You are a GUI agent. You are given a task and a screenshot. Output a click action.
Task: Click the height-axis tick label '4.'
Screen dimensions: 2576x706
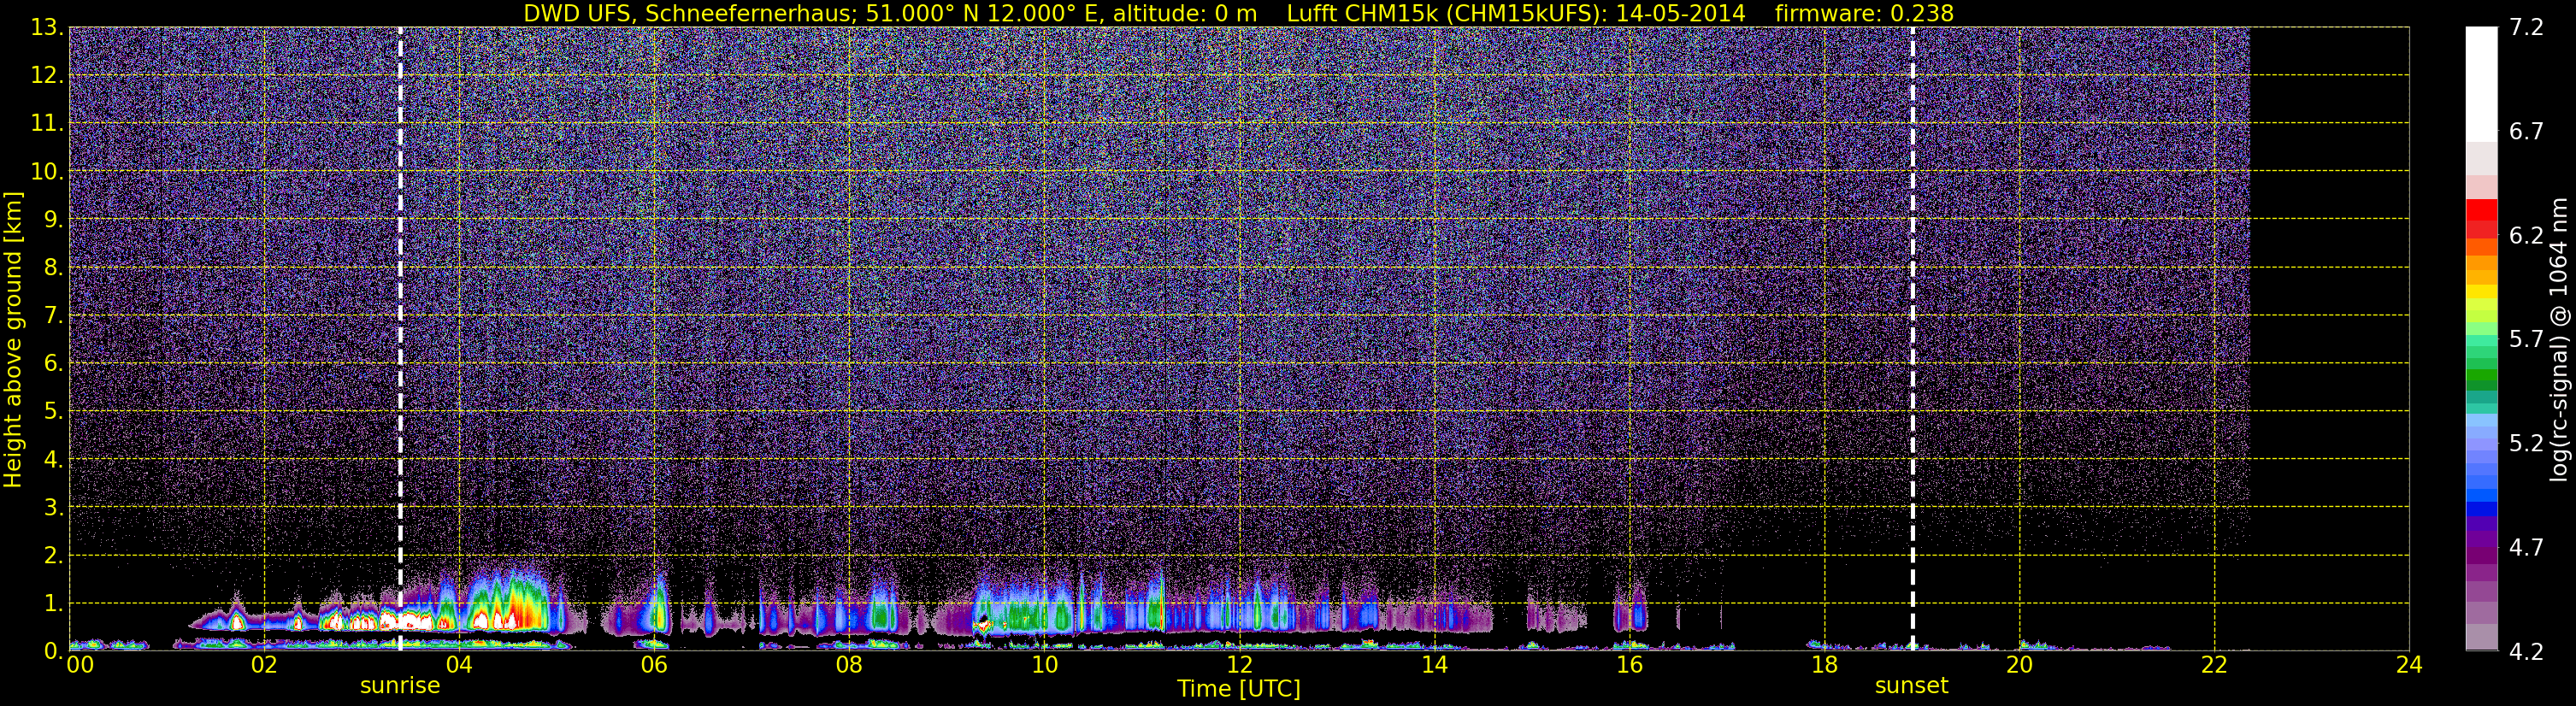pyautogui.click(x=53, y=460)
